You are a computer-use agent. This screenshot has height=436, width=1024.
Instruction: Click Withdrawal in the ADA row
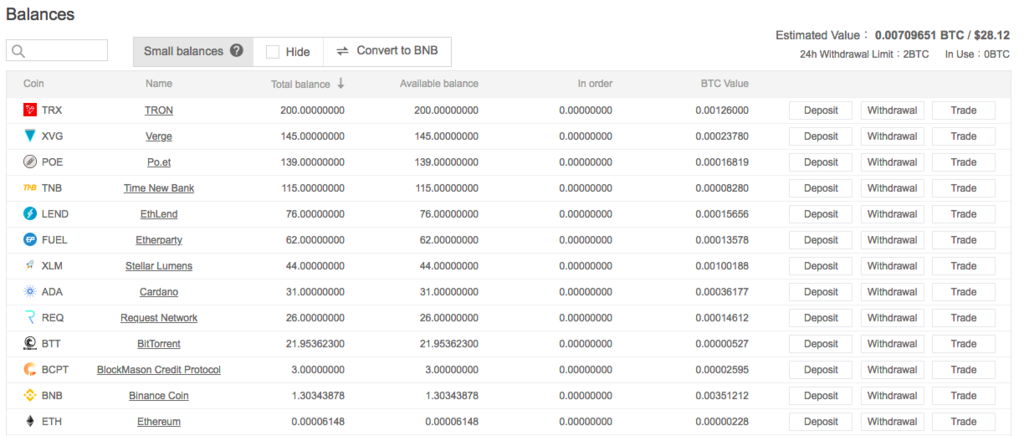coord(892,292)
